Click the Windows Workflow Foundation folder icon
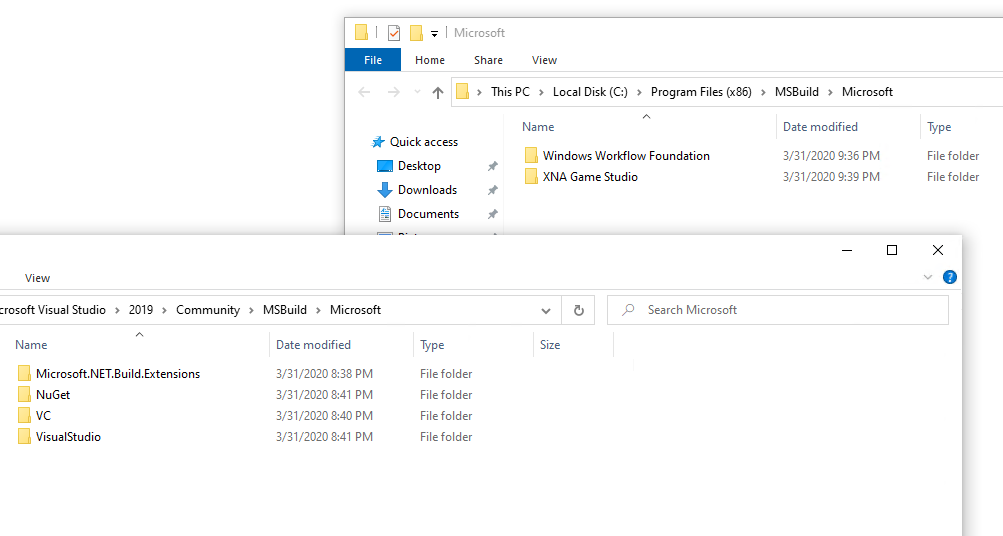Viewport: 1003px width, 536px height. pyautogui.click(x=531, y=155)
